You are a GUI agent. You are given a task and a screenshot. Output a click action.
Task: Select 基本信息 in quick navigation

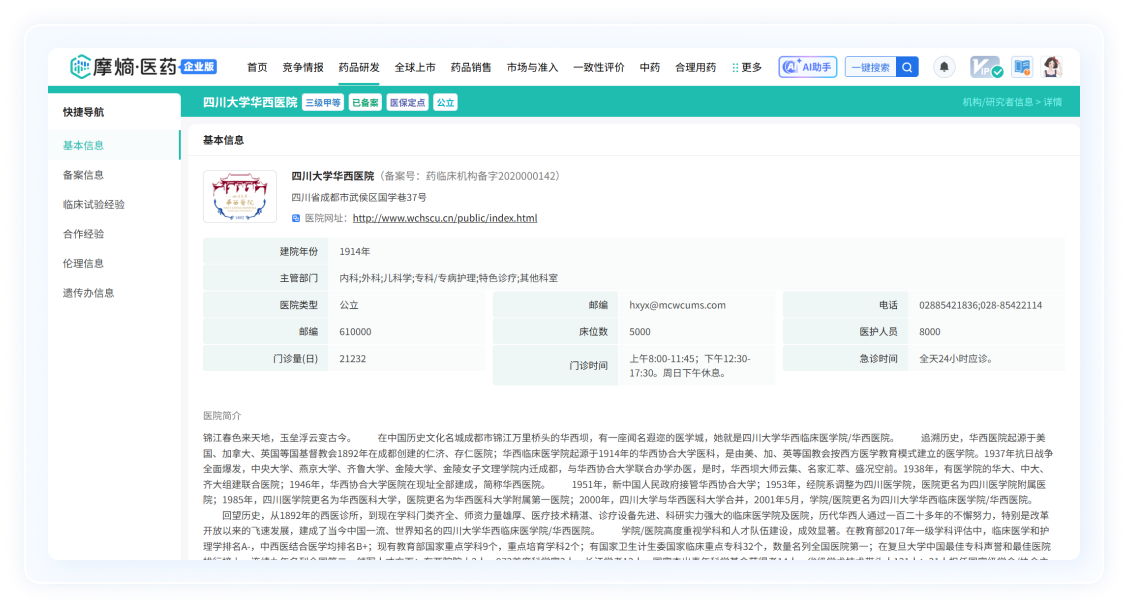[x=114, y=145]
